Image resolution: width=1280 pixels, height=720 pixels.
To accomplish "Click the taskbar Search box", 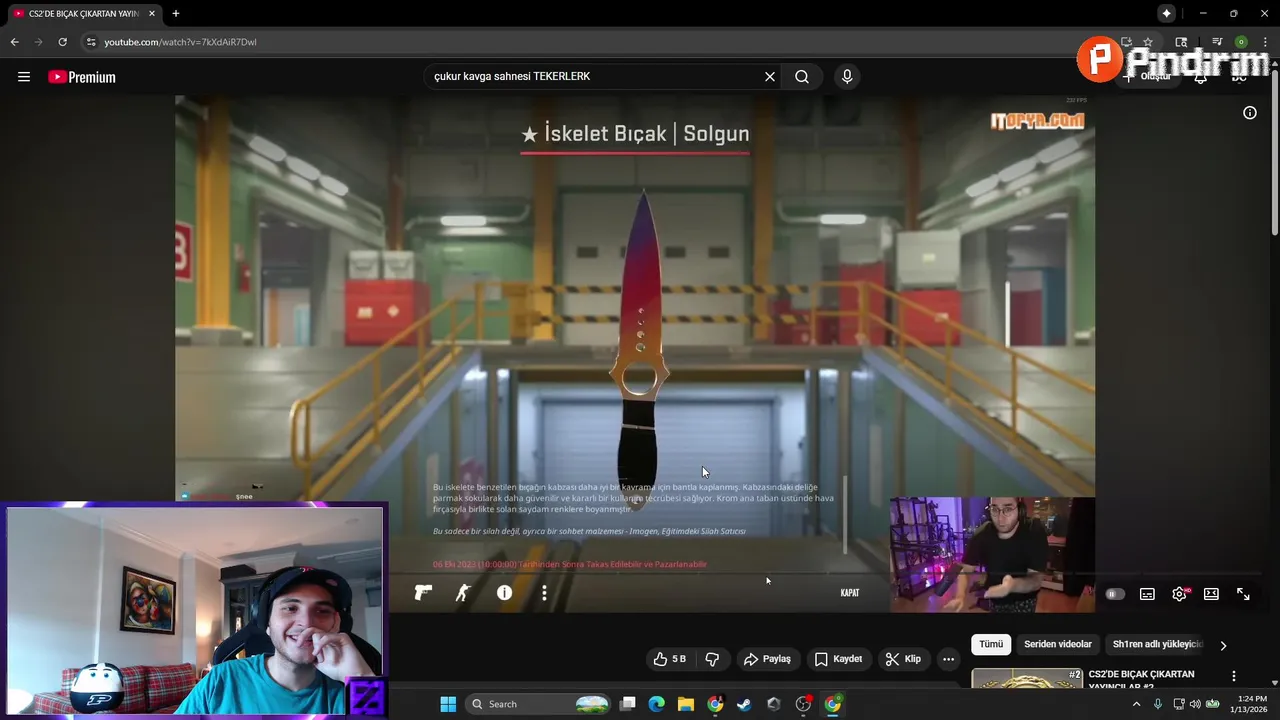I will tap(539, 704).
